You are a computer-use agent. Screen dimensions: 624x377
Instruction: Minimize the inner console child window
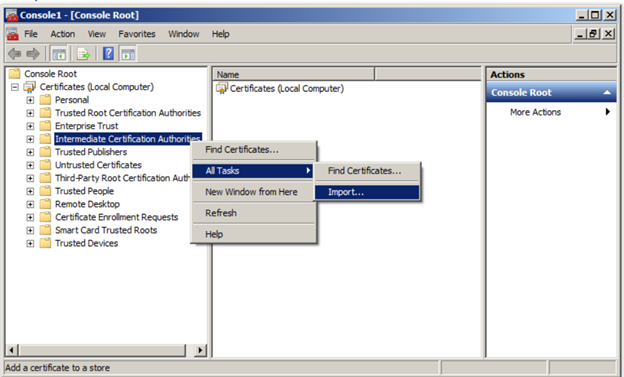(x=580, y=34)
